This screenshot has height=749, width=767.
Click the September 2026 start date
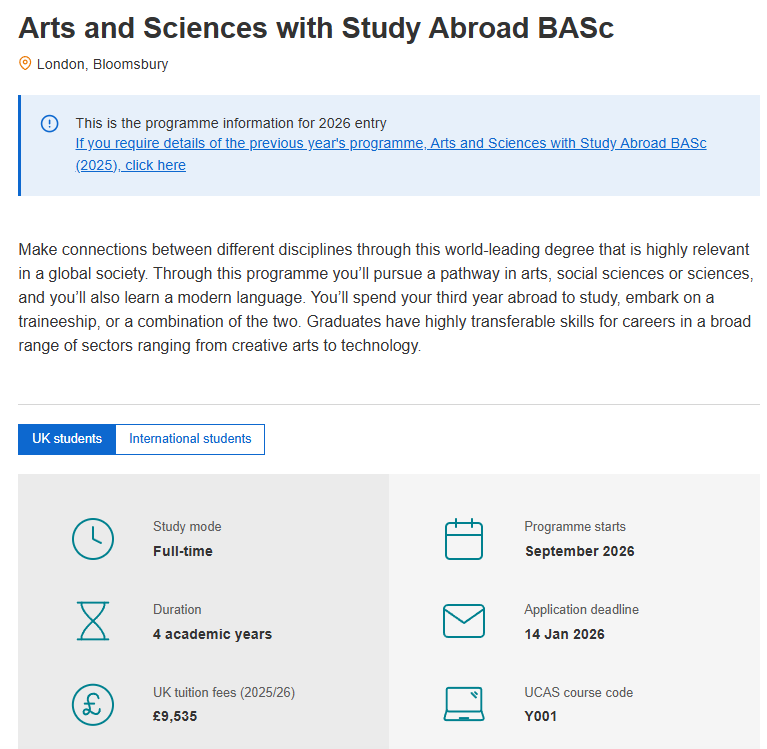coord(579,551)
